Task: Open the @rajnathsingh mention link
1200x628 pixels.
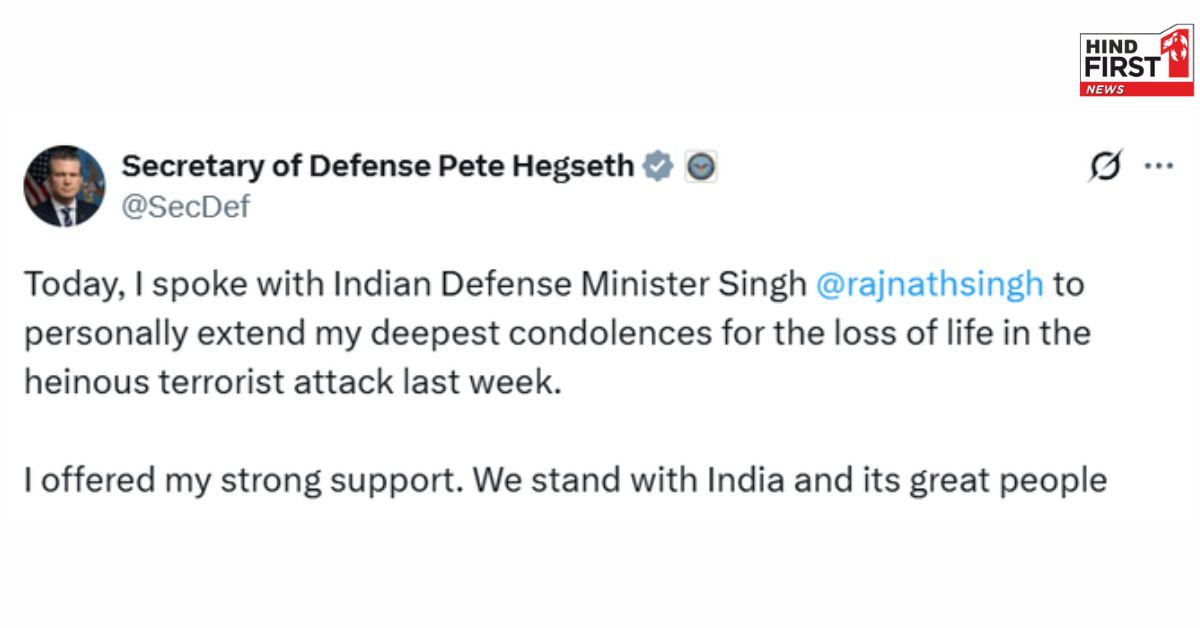Action: (930, 285)
